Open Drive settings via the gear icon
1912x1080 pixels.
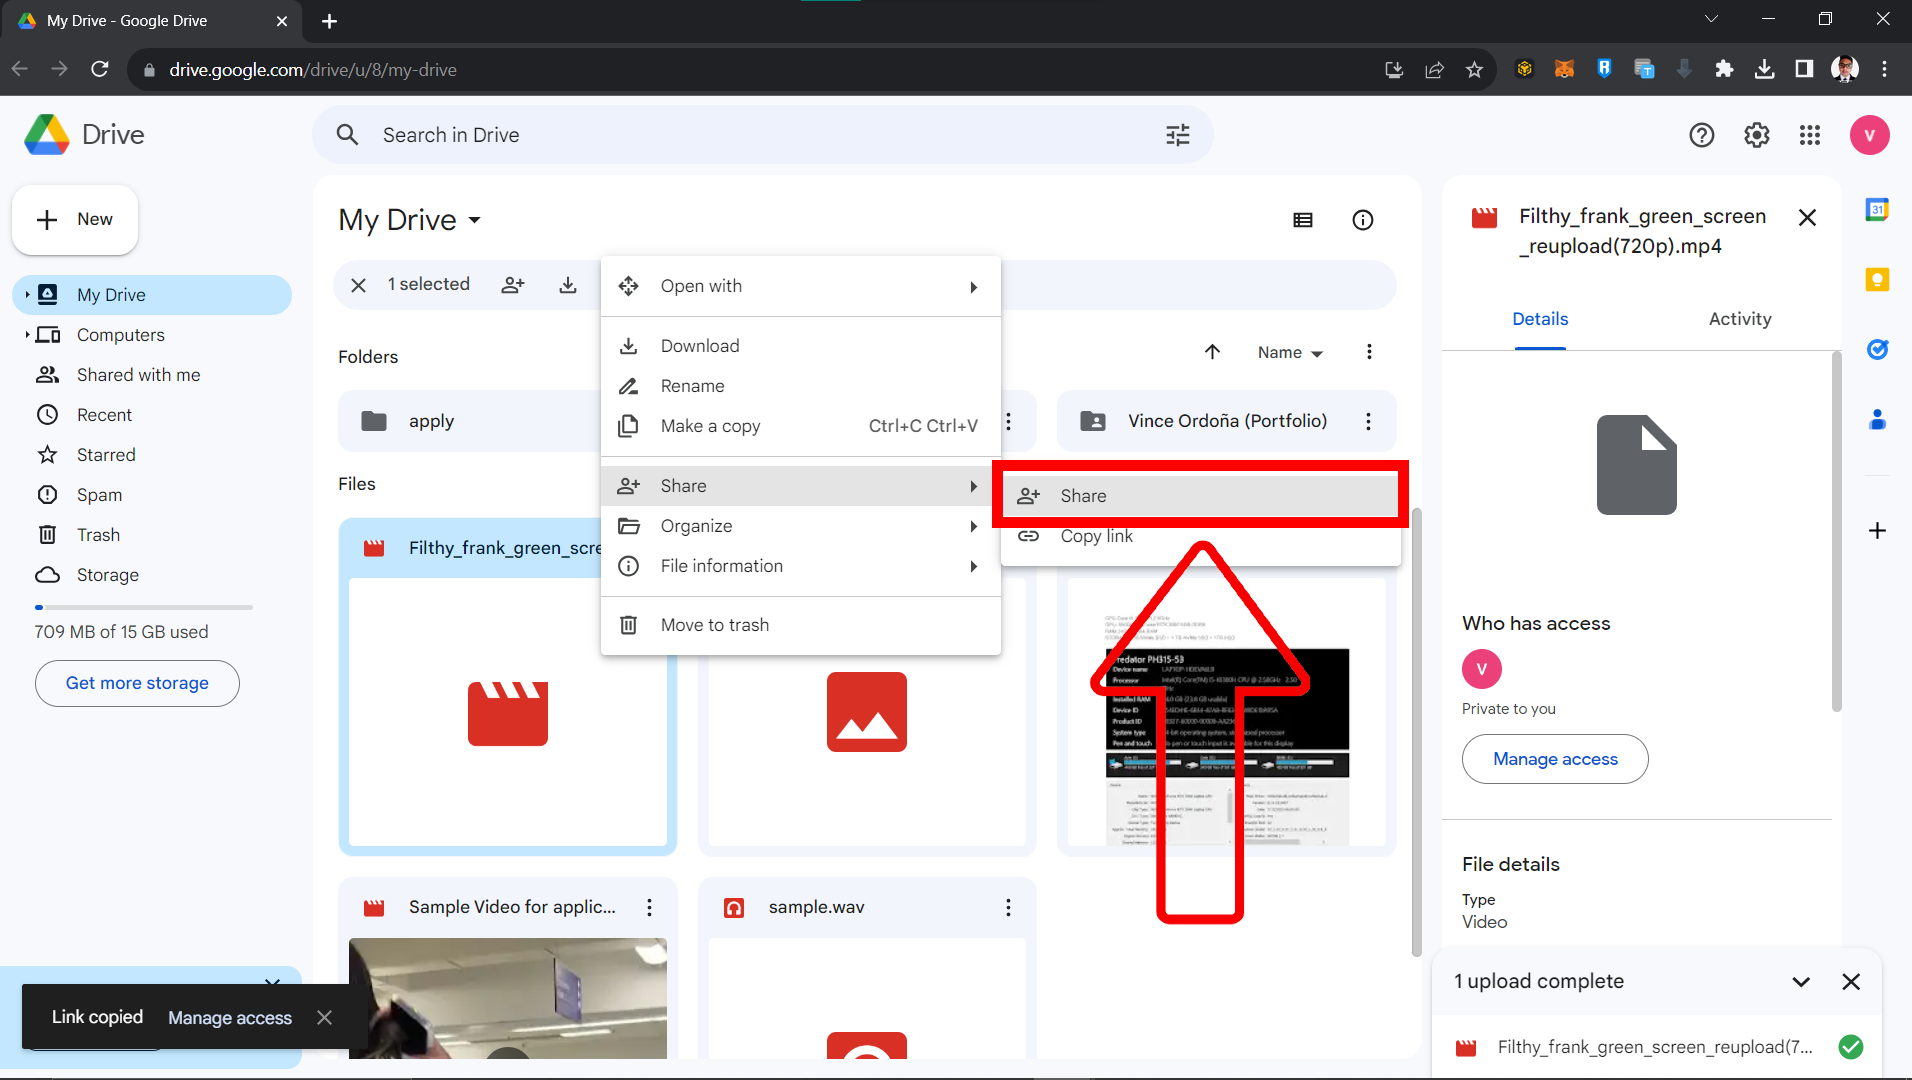1756,135
